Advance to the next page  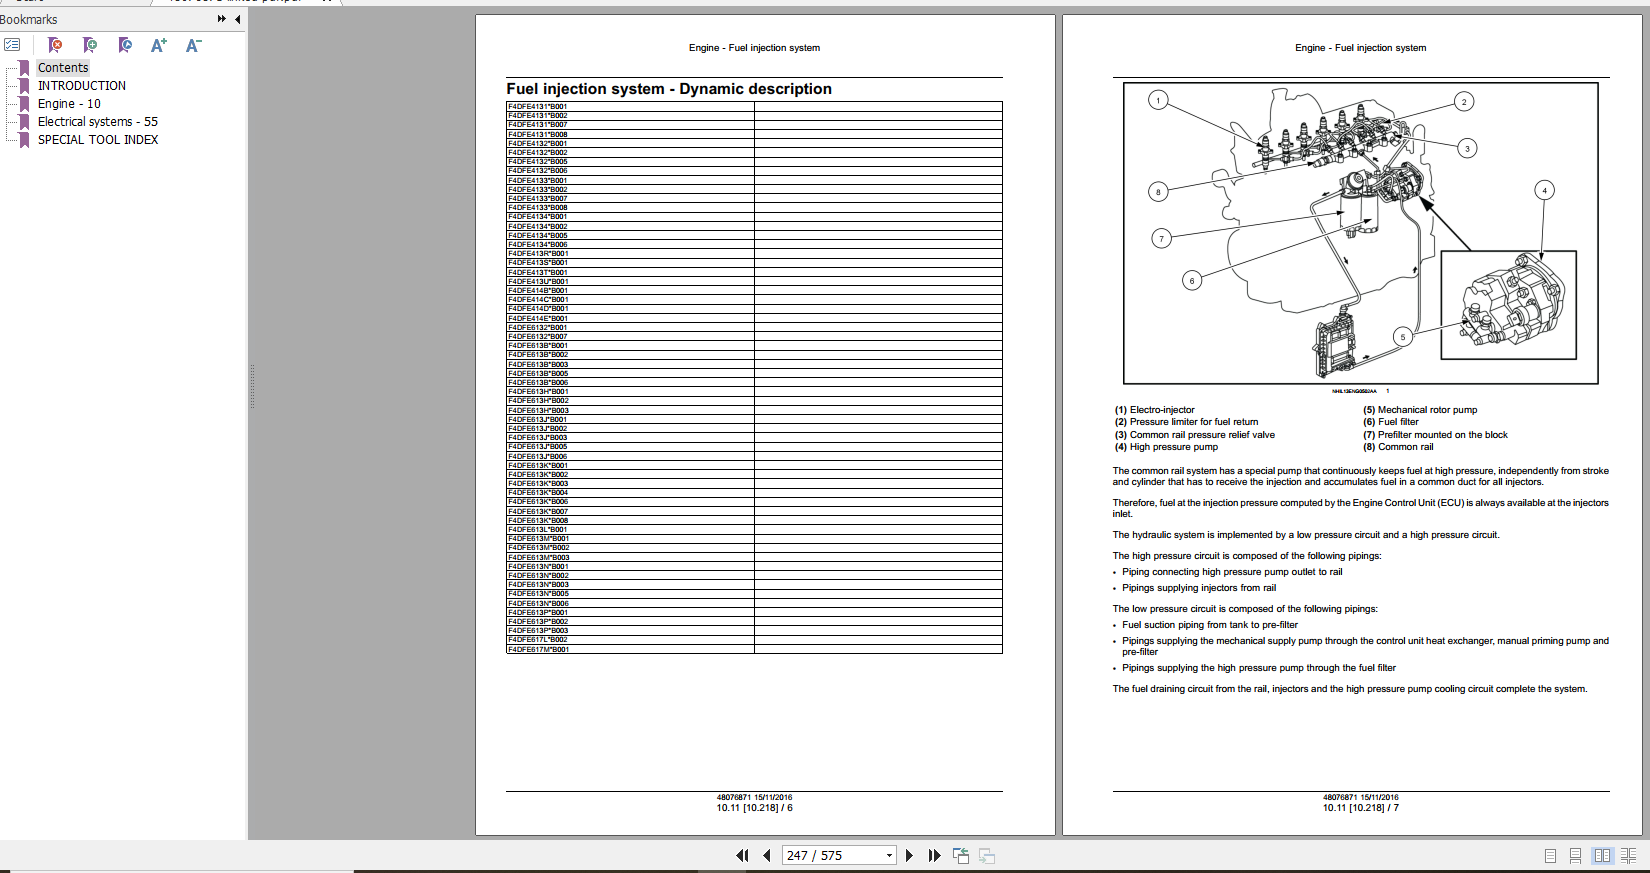[909, 856]
